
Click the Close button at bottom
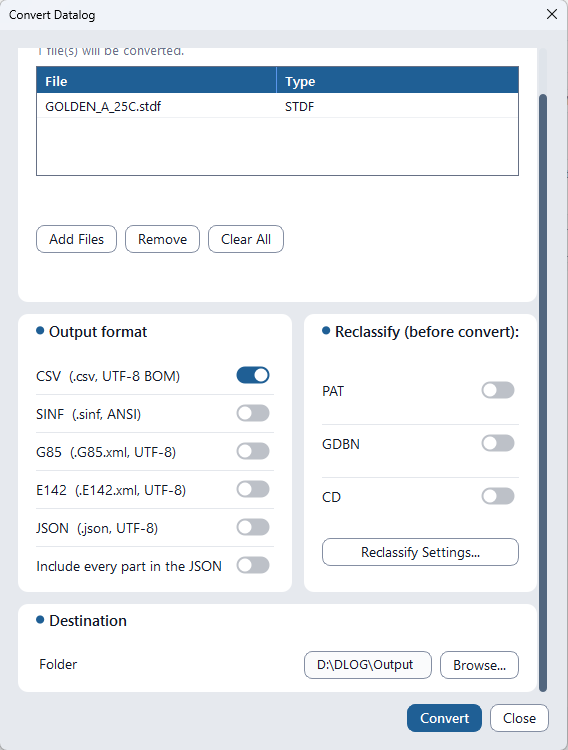tap(519, 718)
